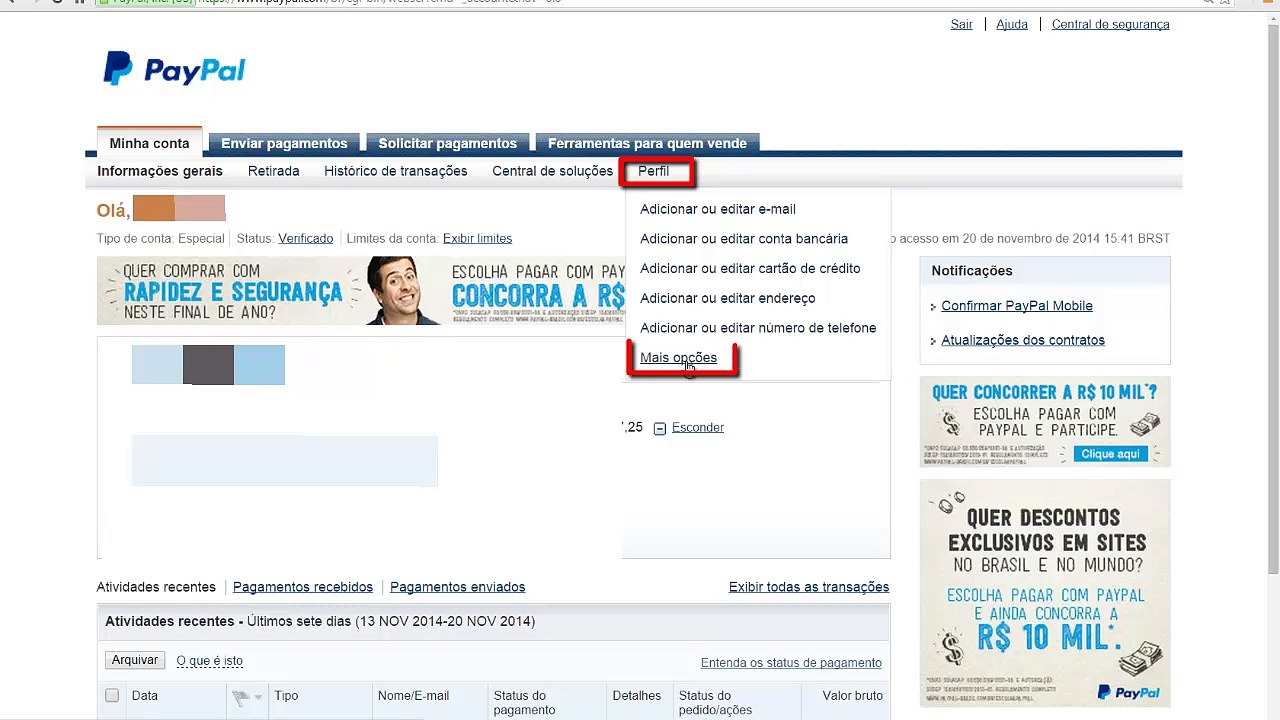Image resolution: width=1280 pixels, height=720 pixels.
Task: Open Atualizações dos contratos notification
Action: tap(1023, 340)
